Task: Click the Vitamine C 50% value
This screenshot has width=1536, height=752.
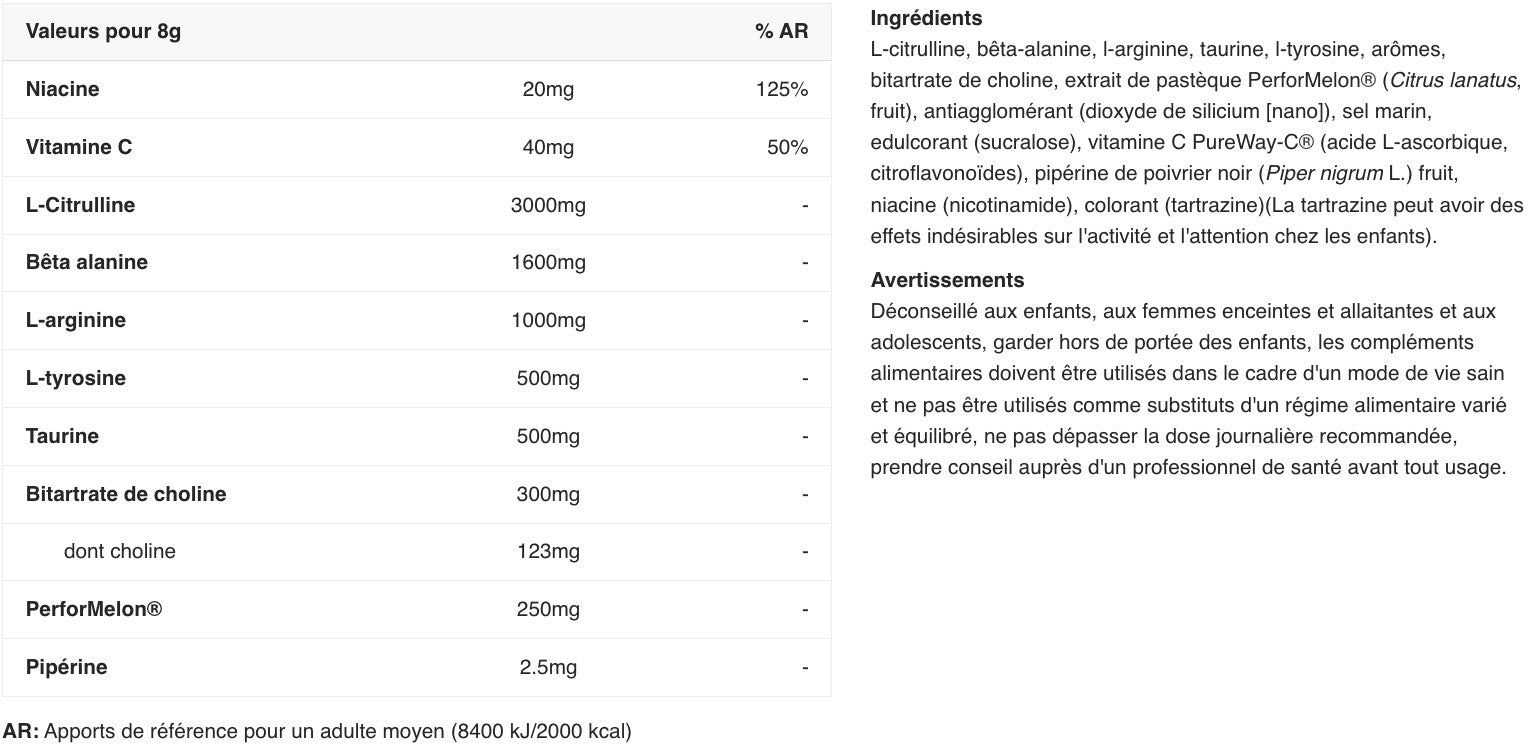Action: pos(787,147)
